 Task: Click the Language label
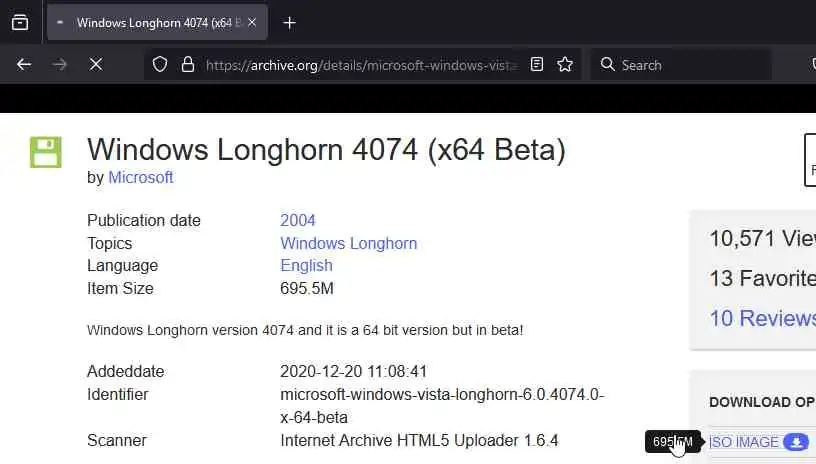tap(122, 266)
